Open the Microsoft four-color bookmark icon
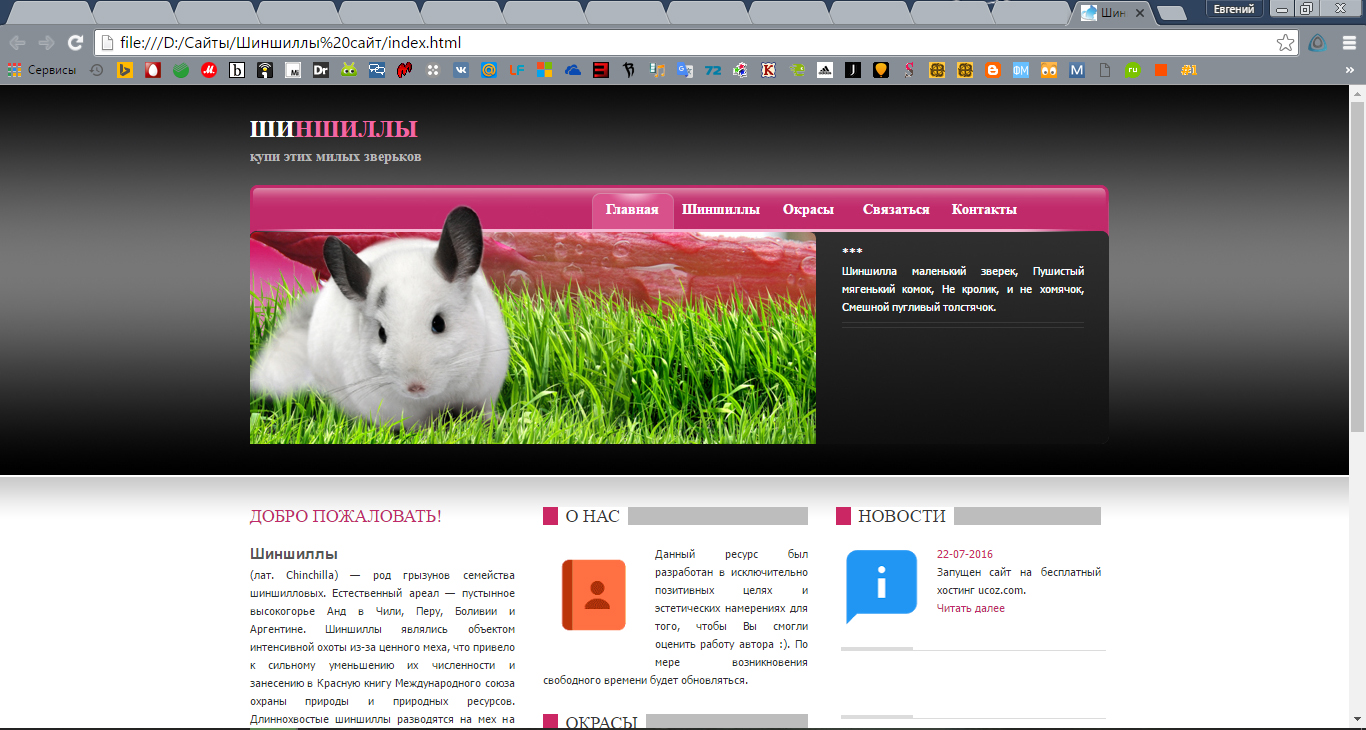1366x730 pixels. [x=544, y=70]
